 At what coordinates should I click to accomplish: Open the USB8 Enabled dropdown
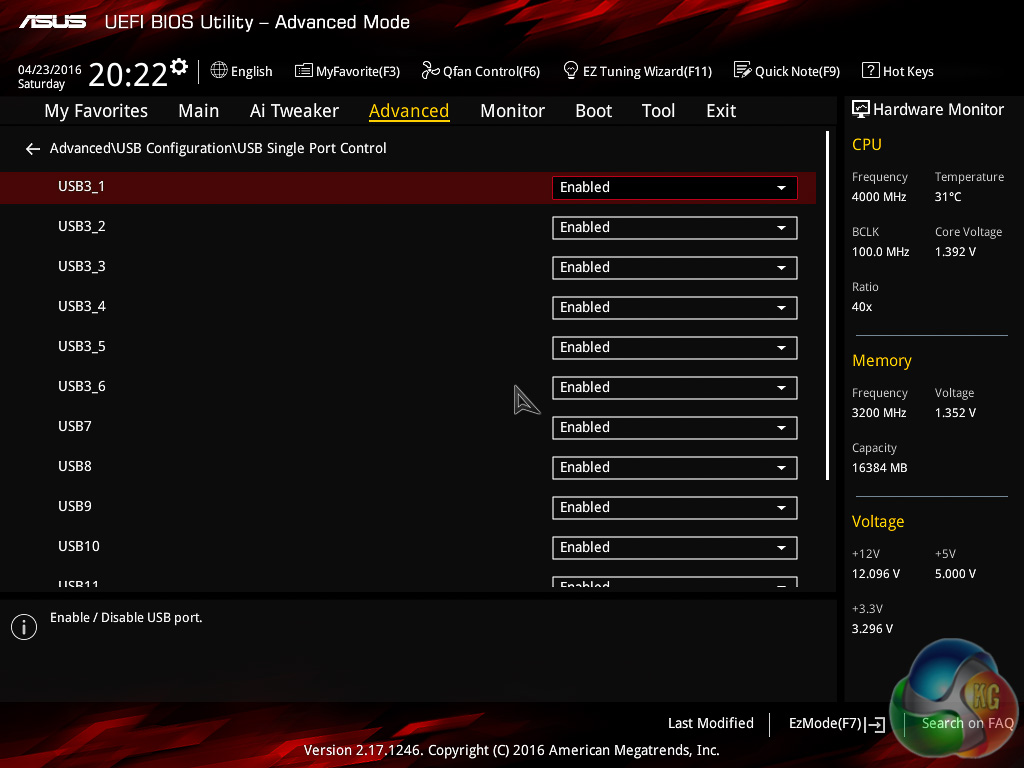tap(675, 468)
